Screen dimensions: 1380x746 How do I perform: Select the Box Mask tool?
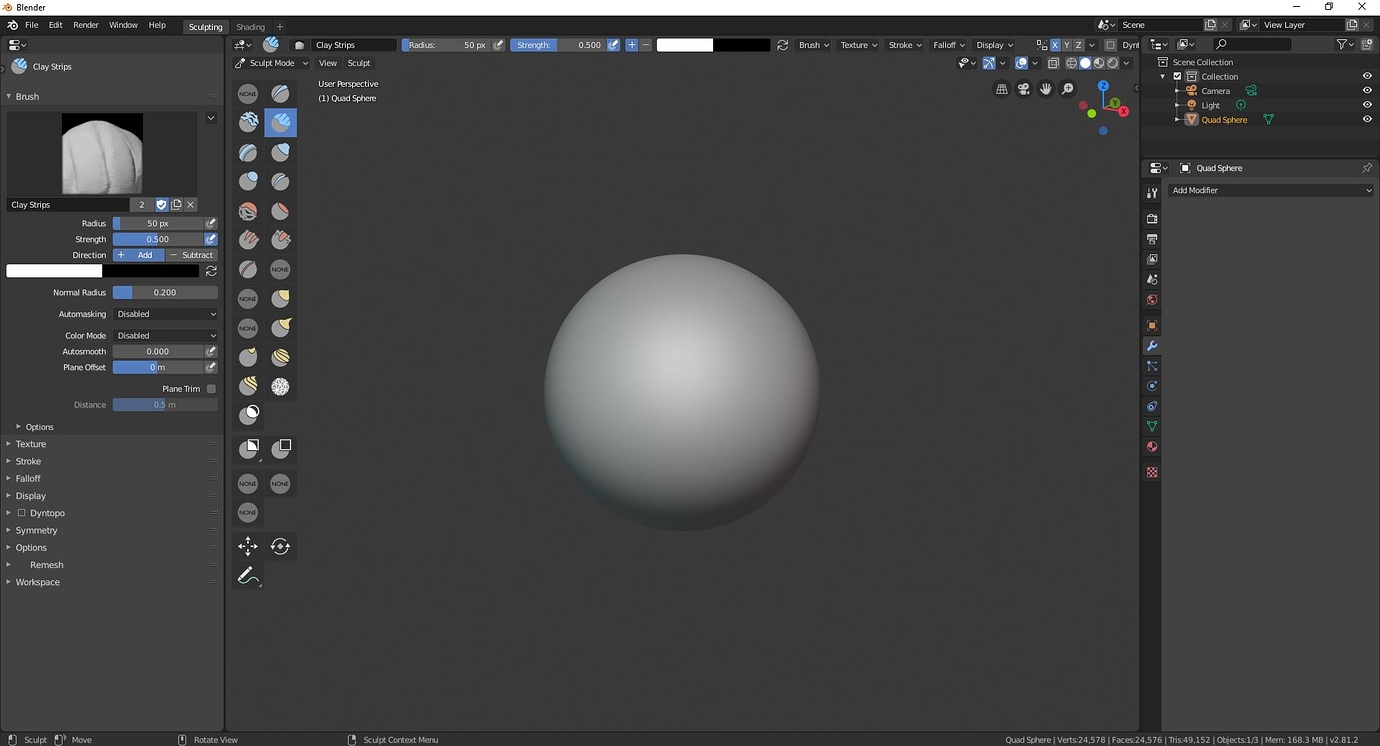(248, 449)
